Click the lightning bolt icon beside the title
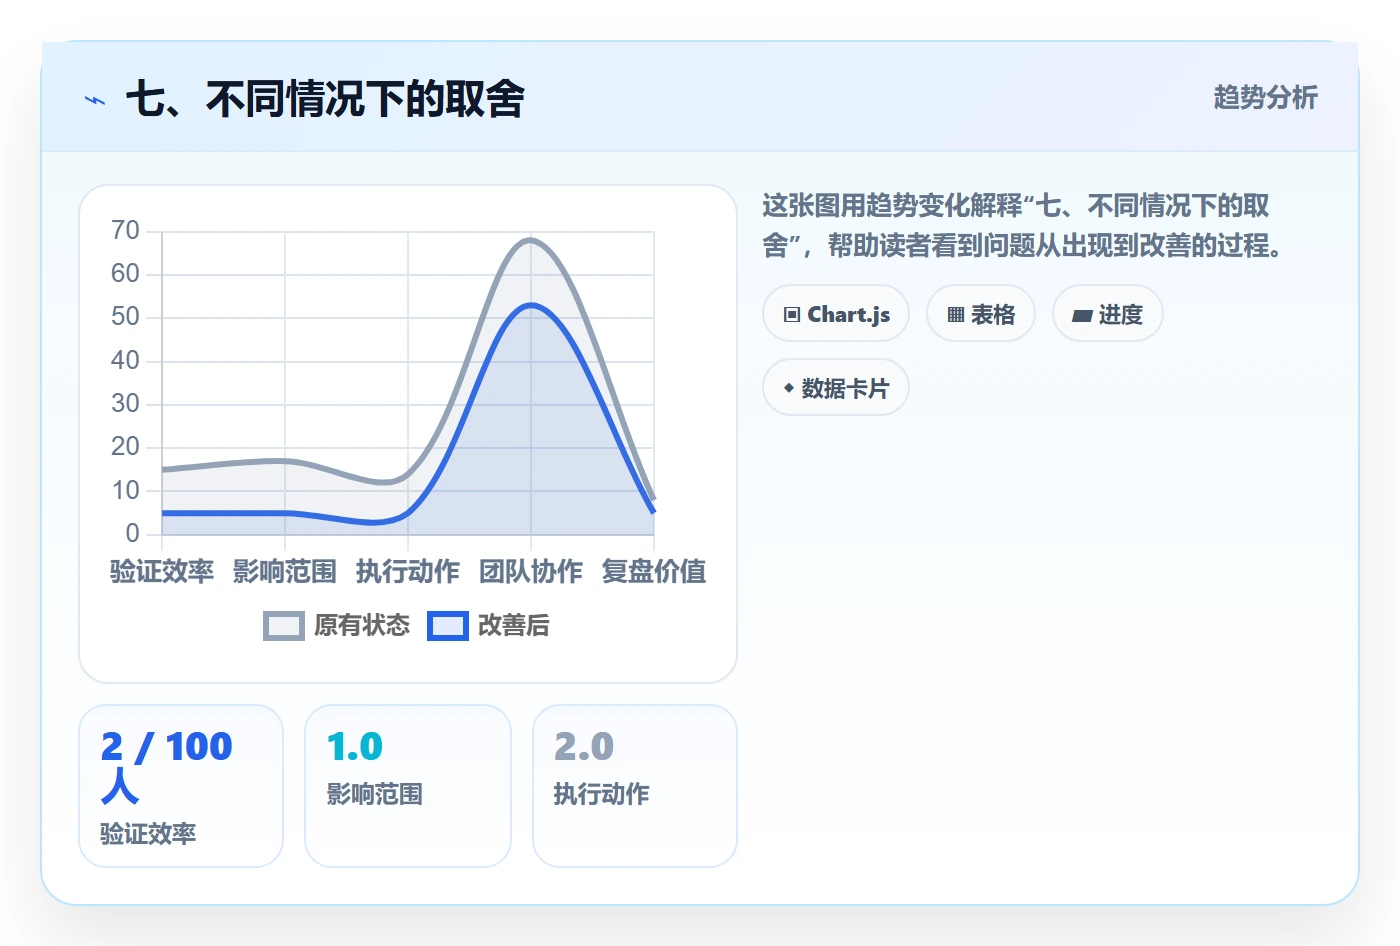This screenshot has height=946, width=1400. tap(94, 100)
